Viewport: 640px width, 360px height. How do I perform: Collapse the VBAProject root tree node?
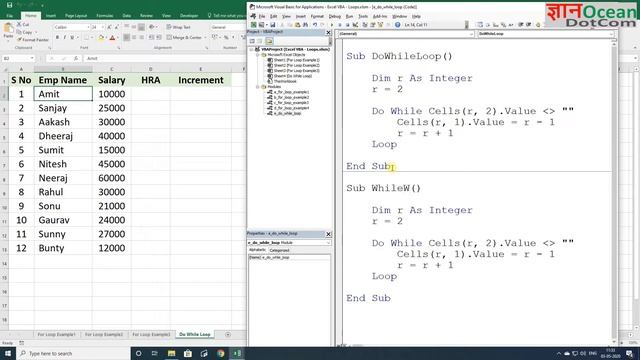tap(251, 49)
